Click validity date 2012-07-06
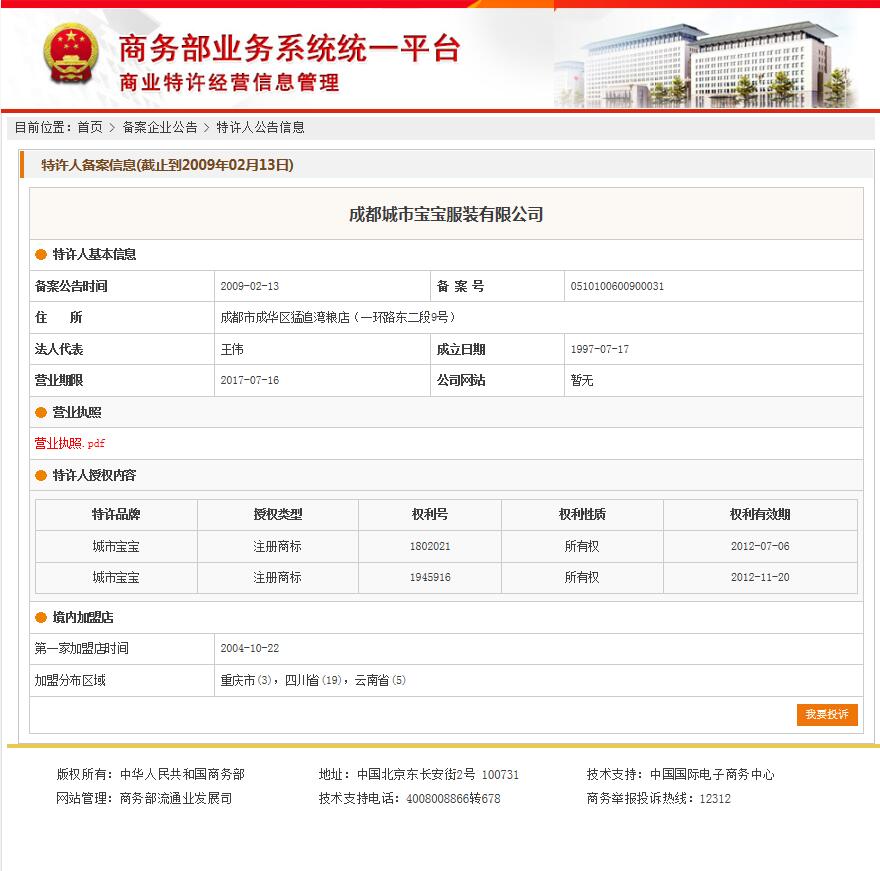The image size is (880, 871). pyautogui.click(x=760, y=546)
